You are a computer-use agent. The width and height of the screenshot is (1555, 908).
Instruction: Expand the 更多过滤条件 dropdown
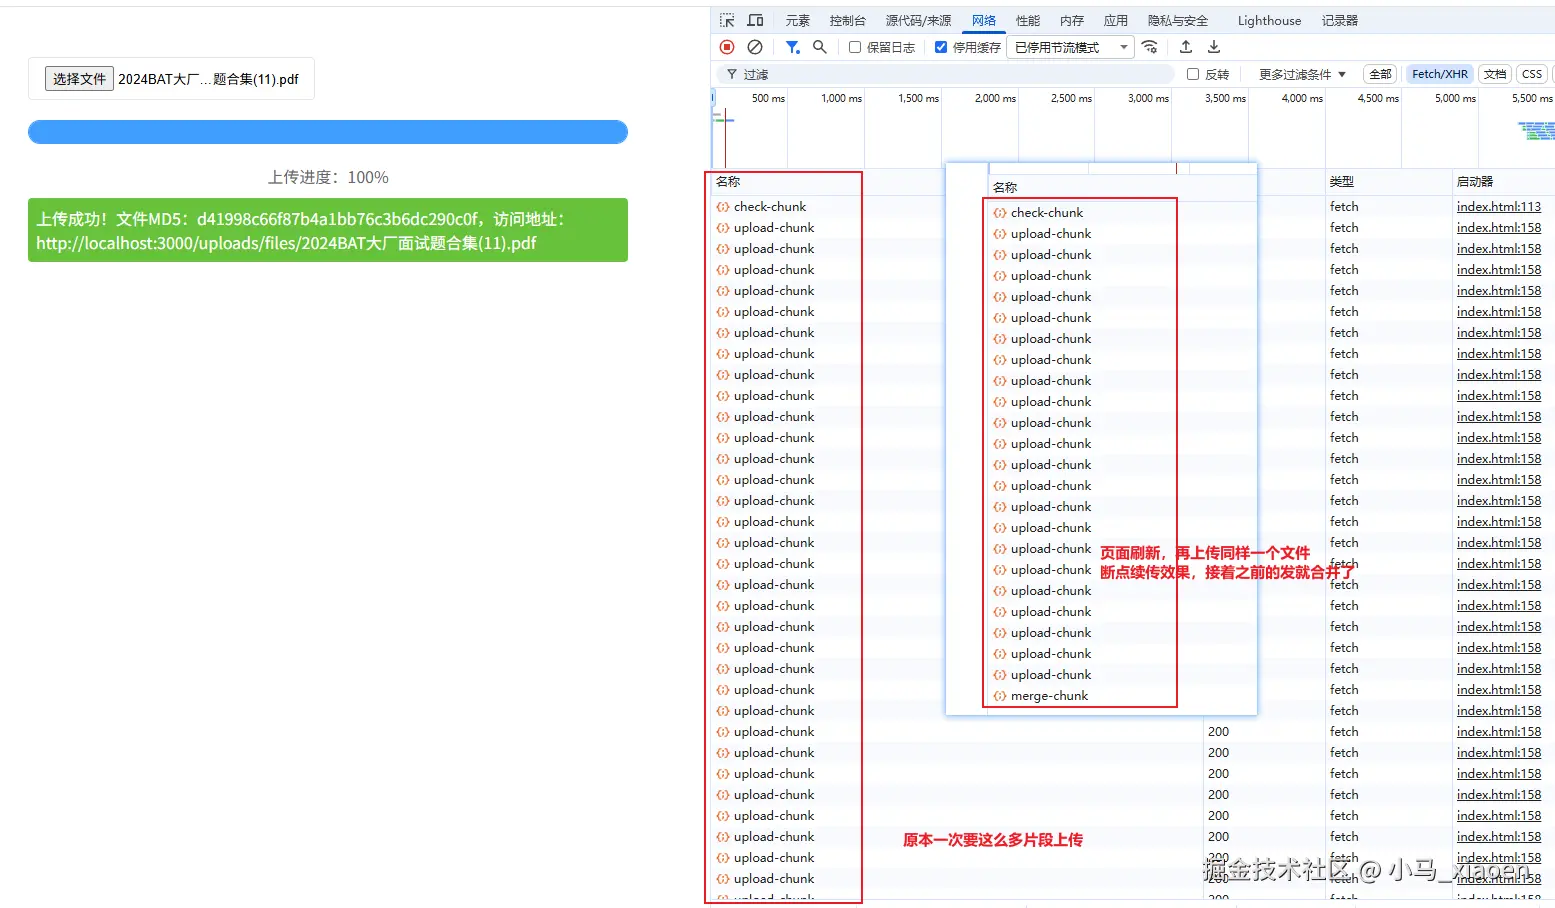[1302, 74]
